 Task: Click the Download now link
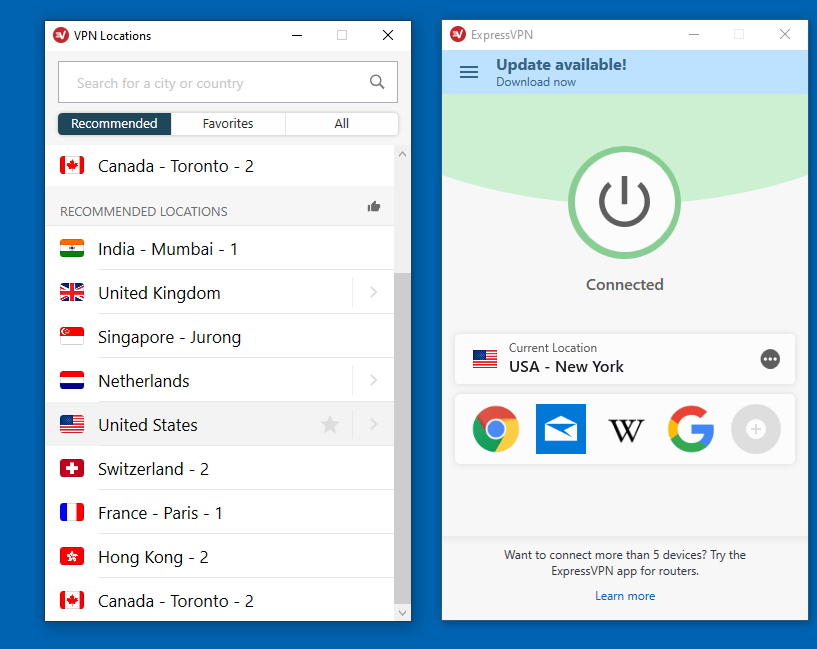536,82
